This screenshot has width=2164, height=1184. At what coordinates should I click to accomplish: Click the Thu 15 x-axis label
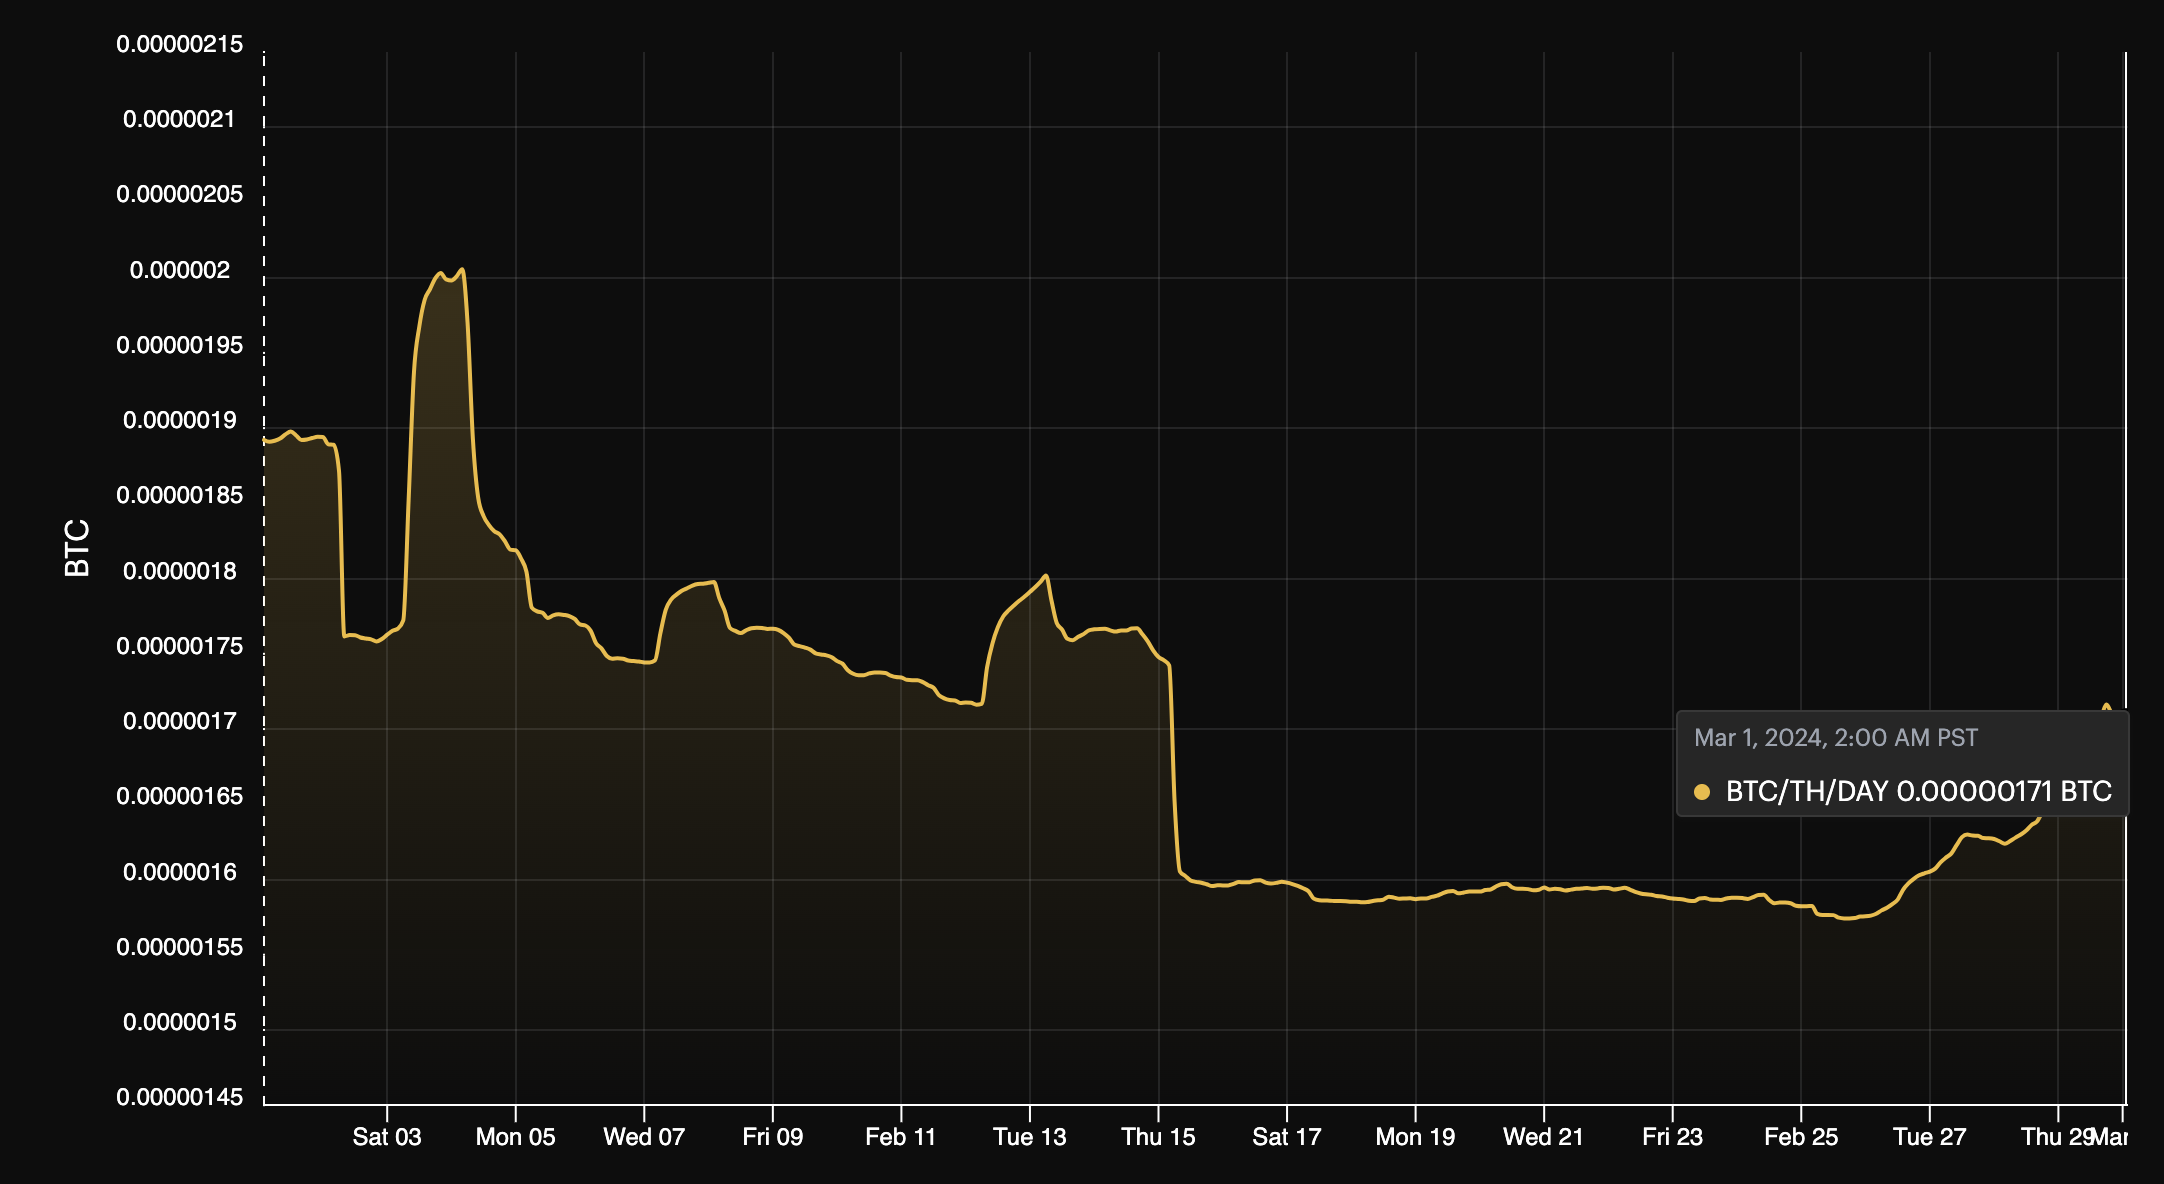[1158, 1137]
